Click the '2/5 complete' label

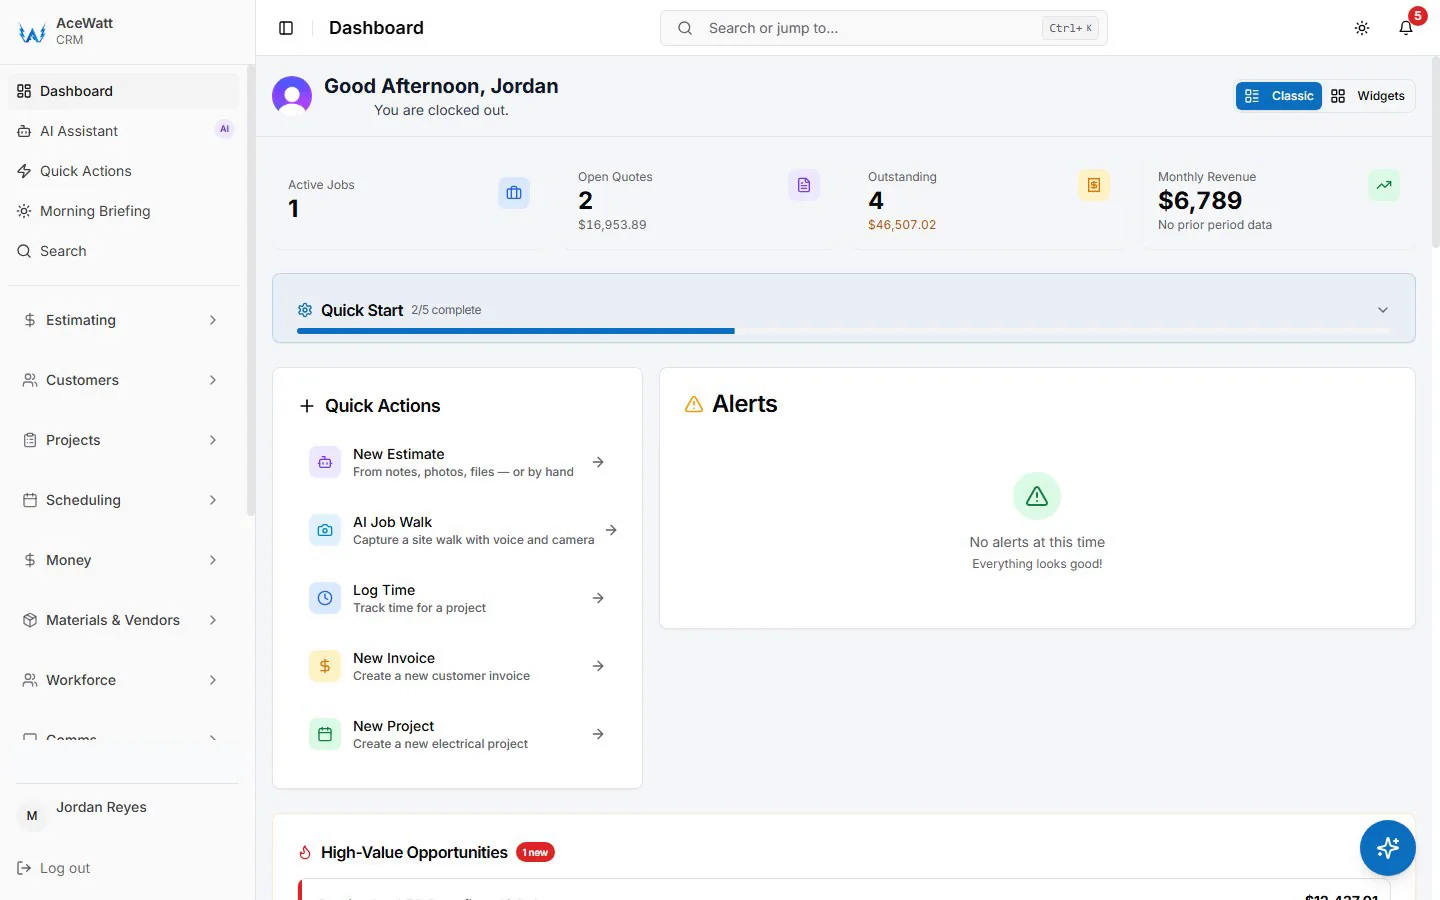point(446,310)
